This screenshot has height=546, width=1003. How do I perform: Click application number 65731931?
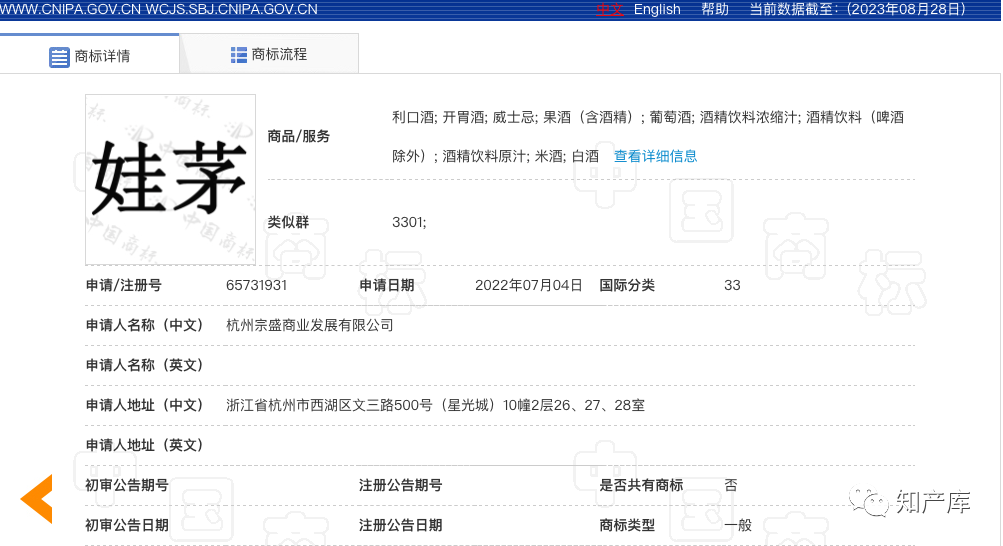257,285
